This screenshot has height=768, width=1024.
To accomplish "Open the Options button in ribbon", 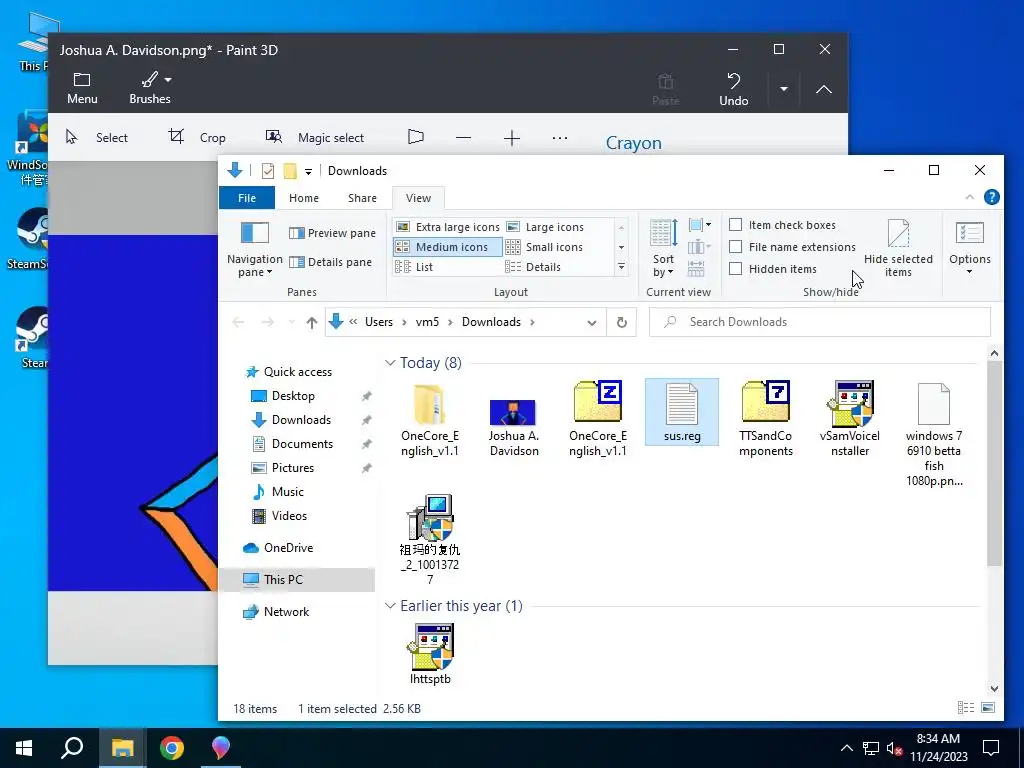I will [x=970, y=249].
